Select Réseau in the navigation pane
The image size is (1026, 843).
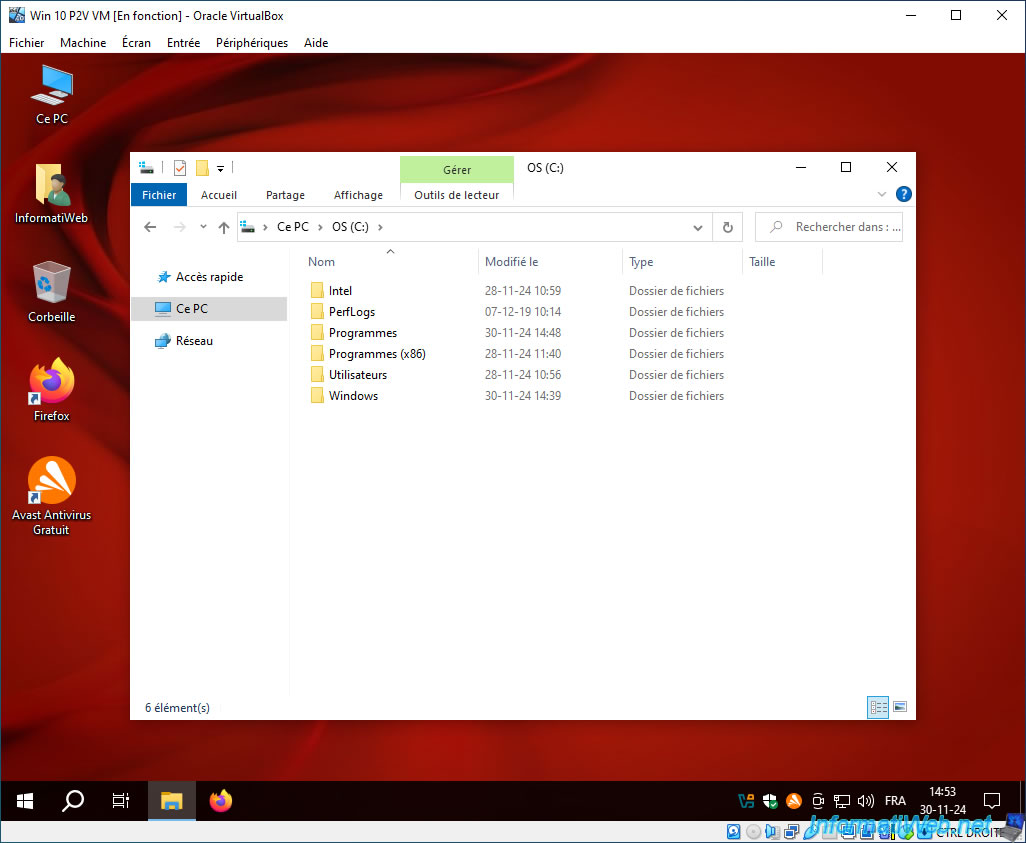(x=194, y=340)
